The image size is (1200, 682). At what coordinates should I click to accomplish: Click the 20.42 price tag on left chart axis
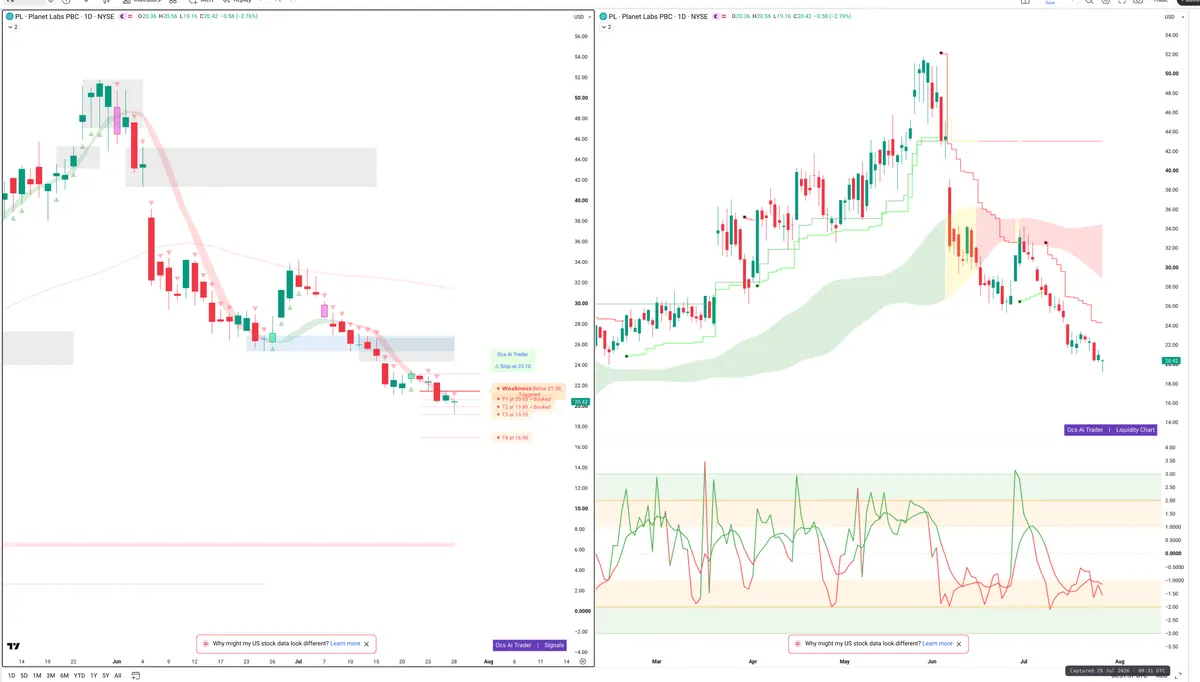click(x=579, y=402)
